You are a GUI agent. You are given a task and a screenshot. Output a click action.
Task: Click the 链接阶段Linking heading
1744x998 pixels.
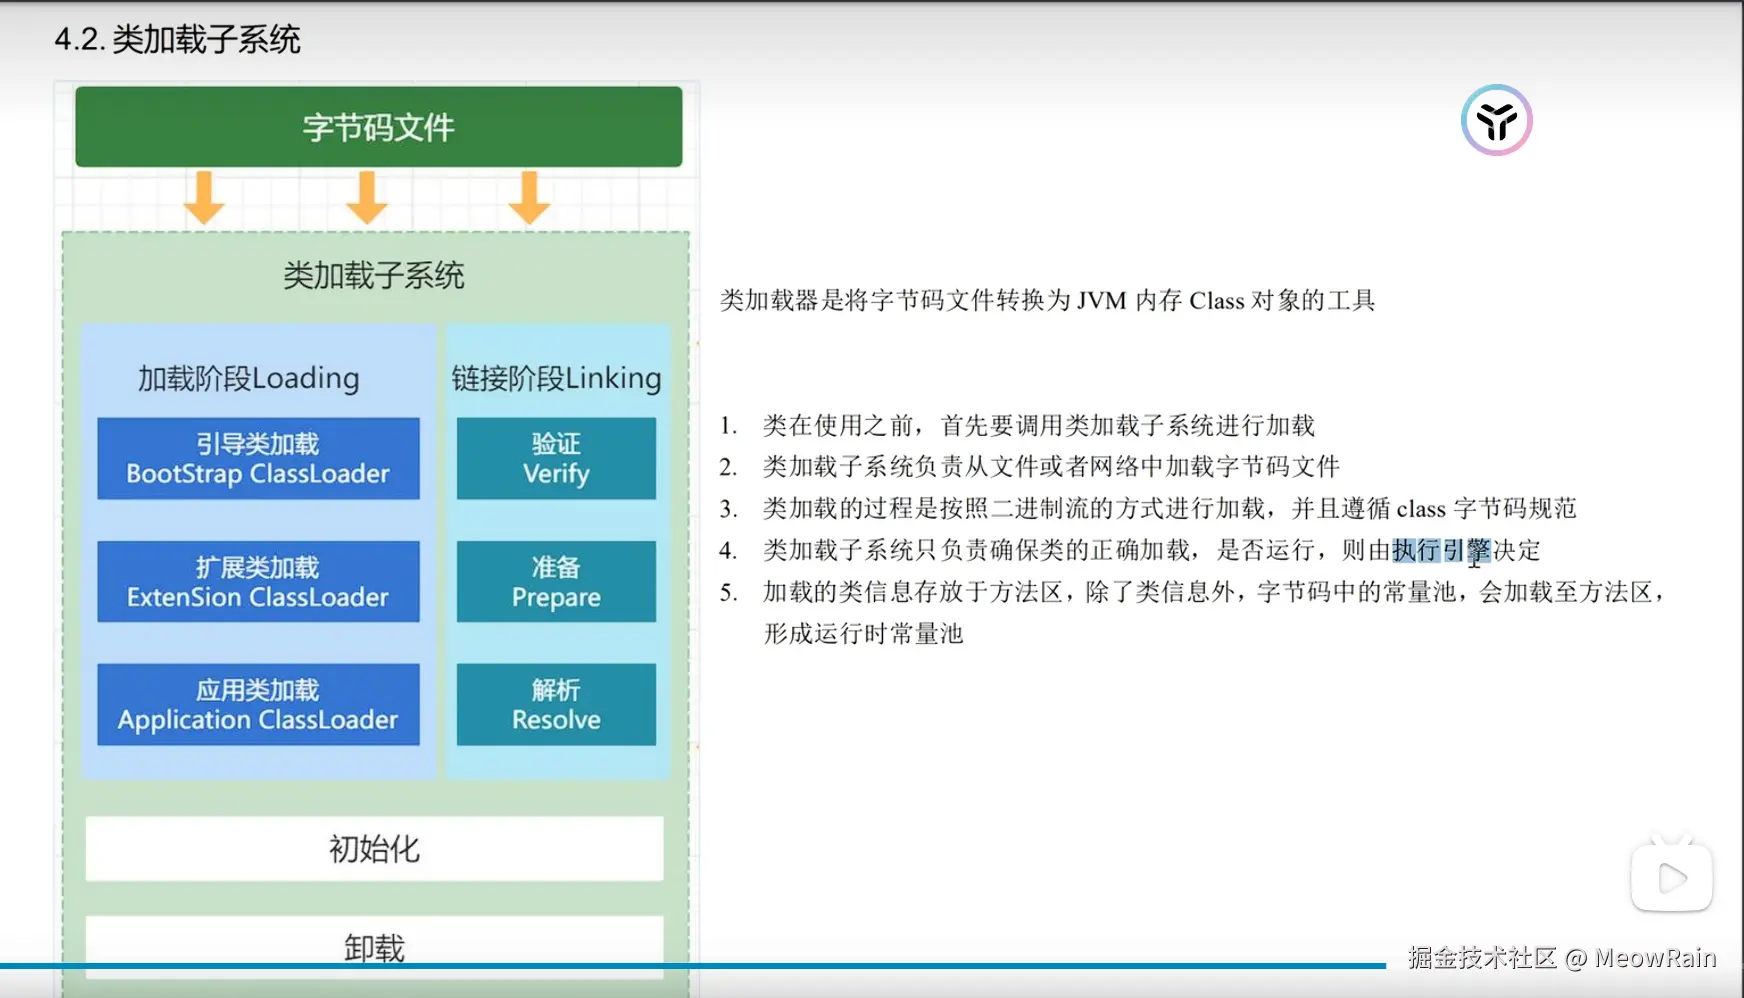pyautogui.click(x=556, y=378)
